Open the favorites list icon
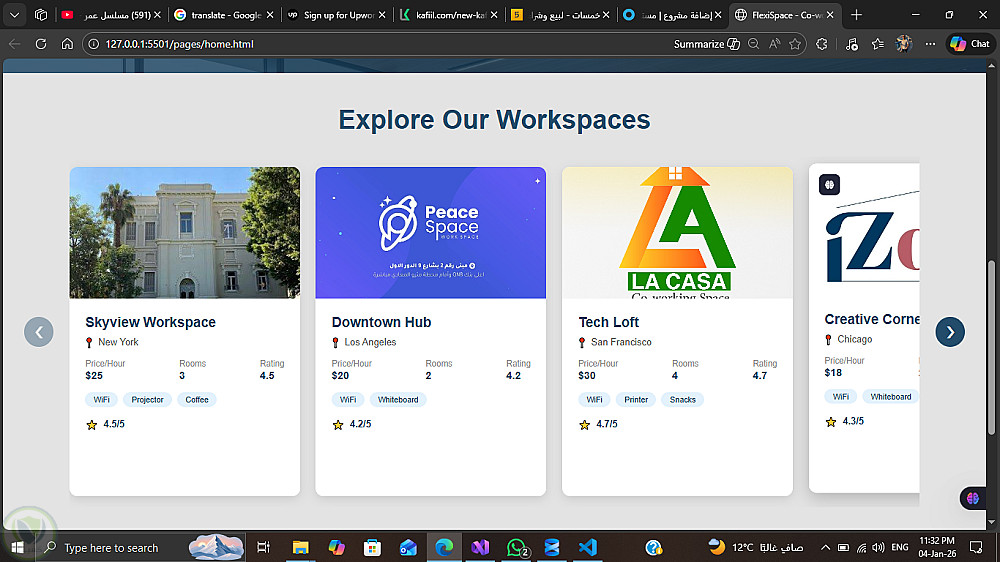 (x=878, y=44)
